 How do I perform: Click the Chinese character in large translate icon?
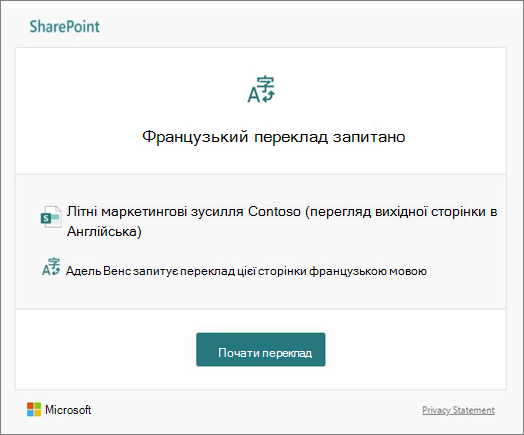267,84
